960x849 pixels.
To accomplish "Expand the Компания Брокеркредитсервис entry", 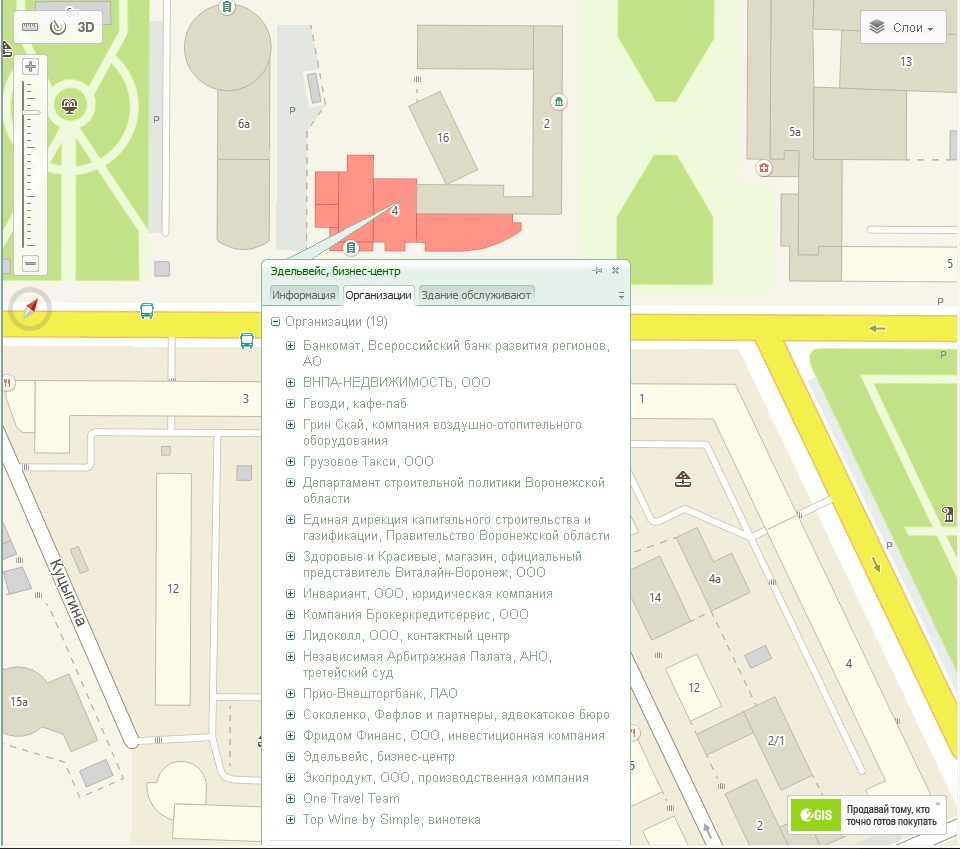I will [291, 615].
